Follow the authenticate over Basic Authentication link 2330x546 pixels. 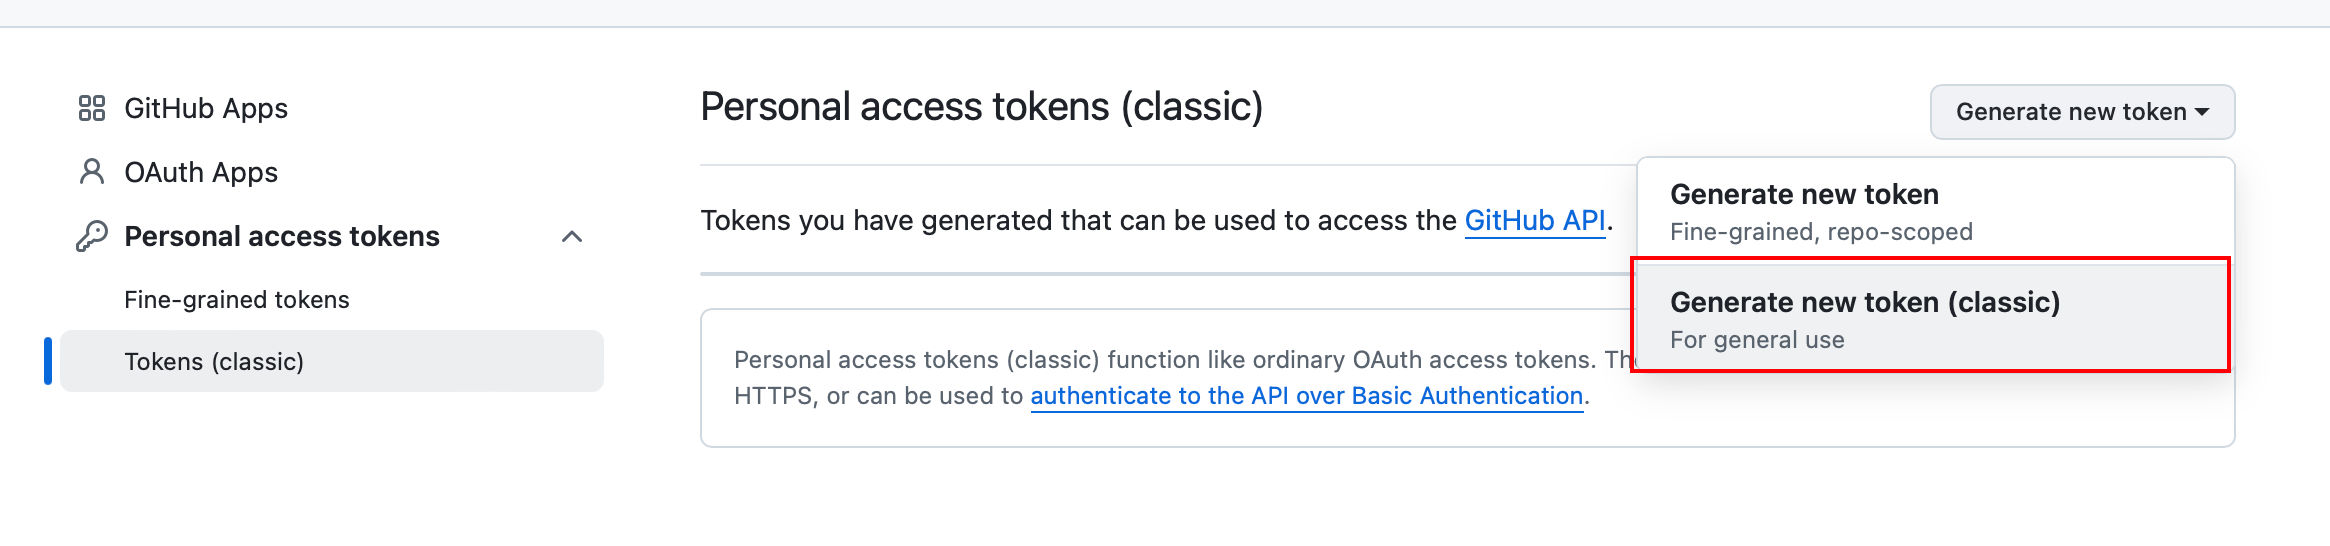1306,396
